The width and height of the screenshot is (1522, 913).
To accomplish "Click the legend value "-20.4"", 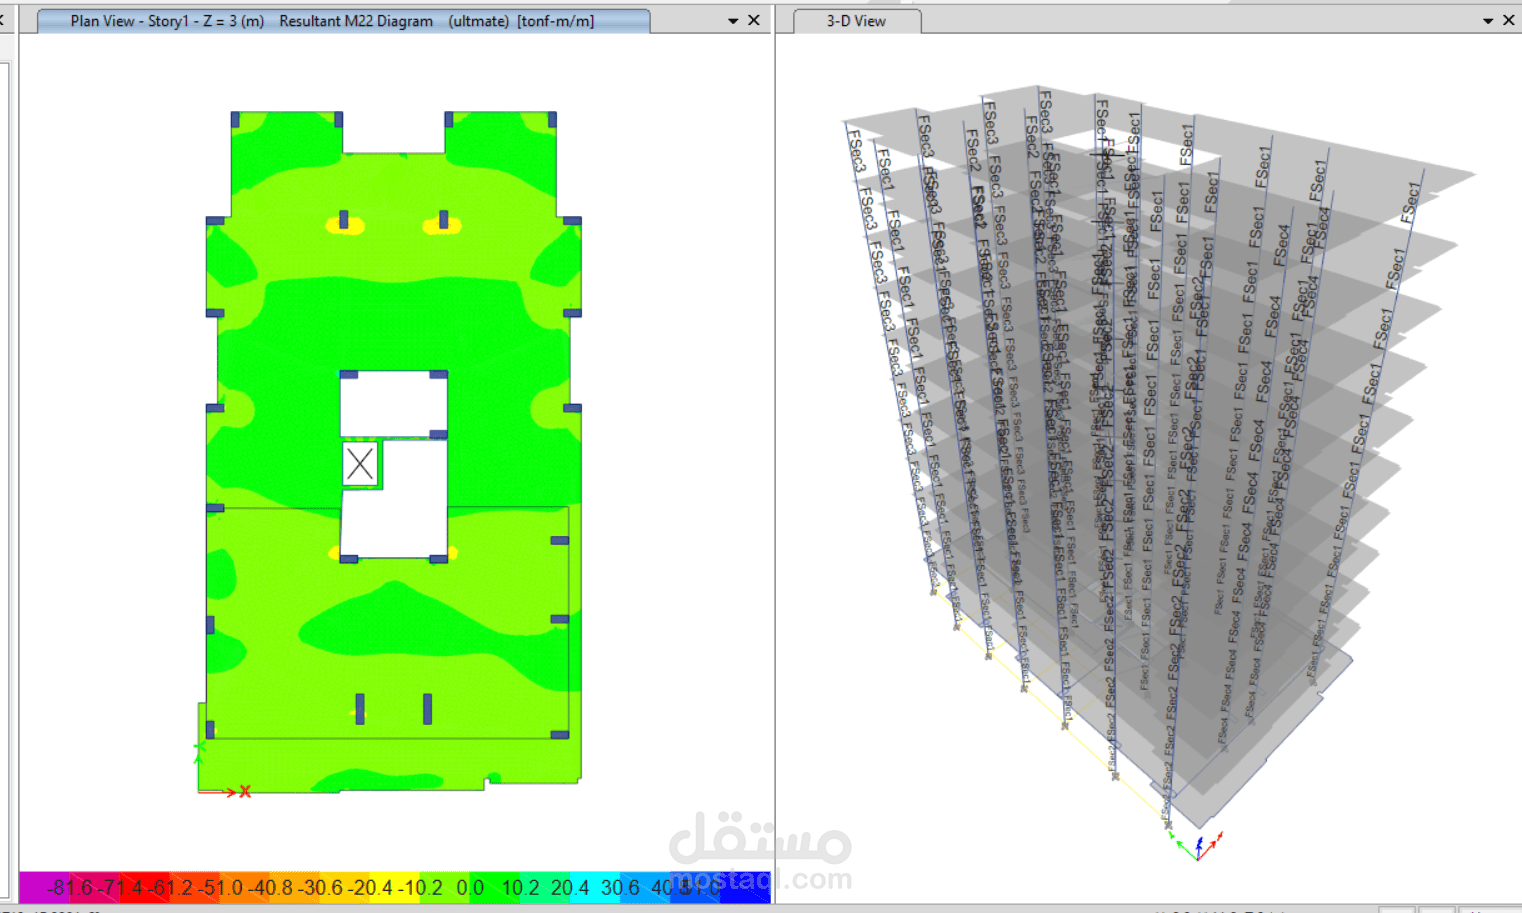I will point(370,887).
